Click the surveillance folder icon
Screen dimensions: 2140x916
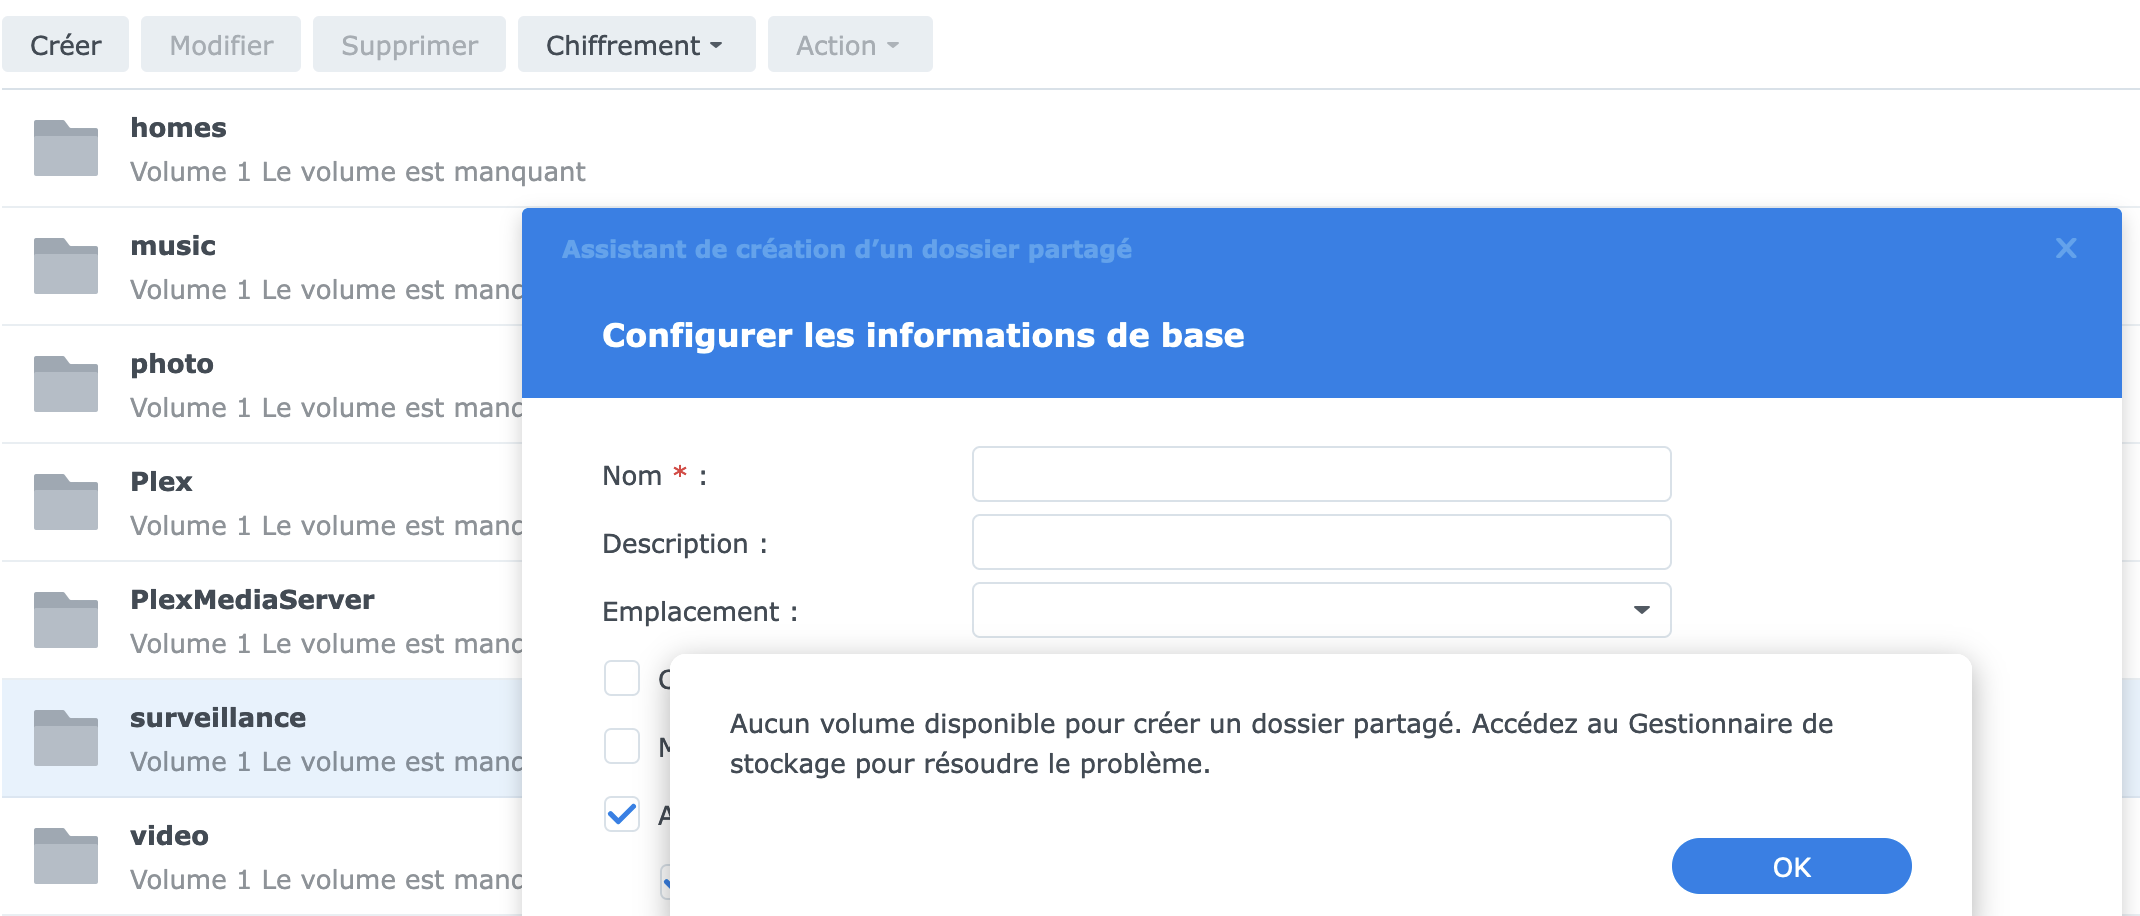tap(66, 738)
